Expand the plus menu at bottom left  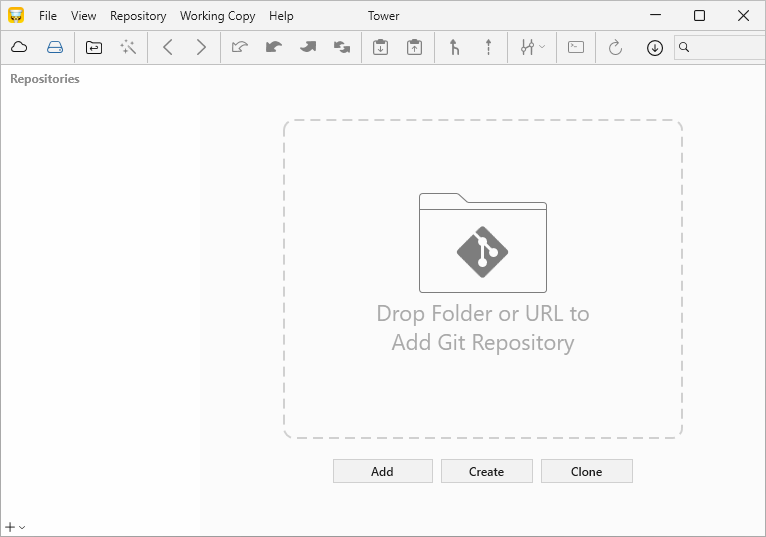[x=14, y=527]
